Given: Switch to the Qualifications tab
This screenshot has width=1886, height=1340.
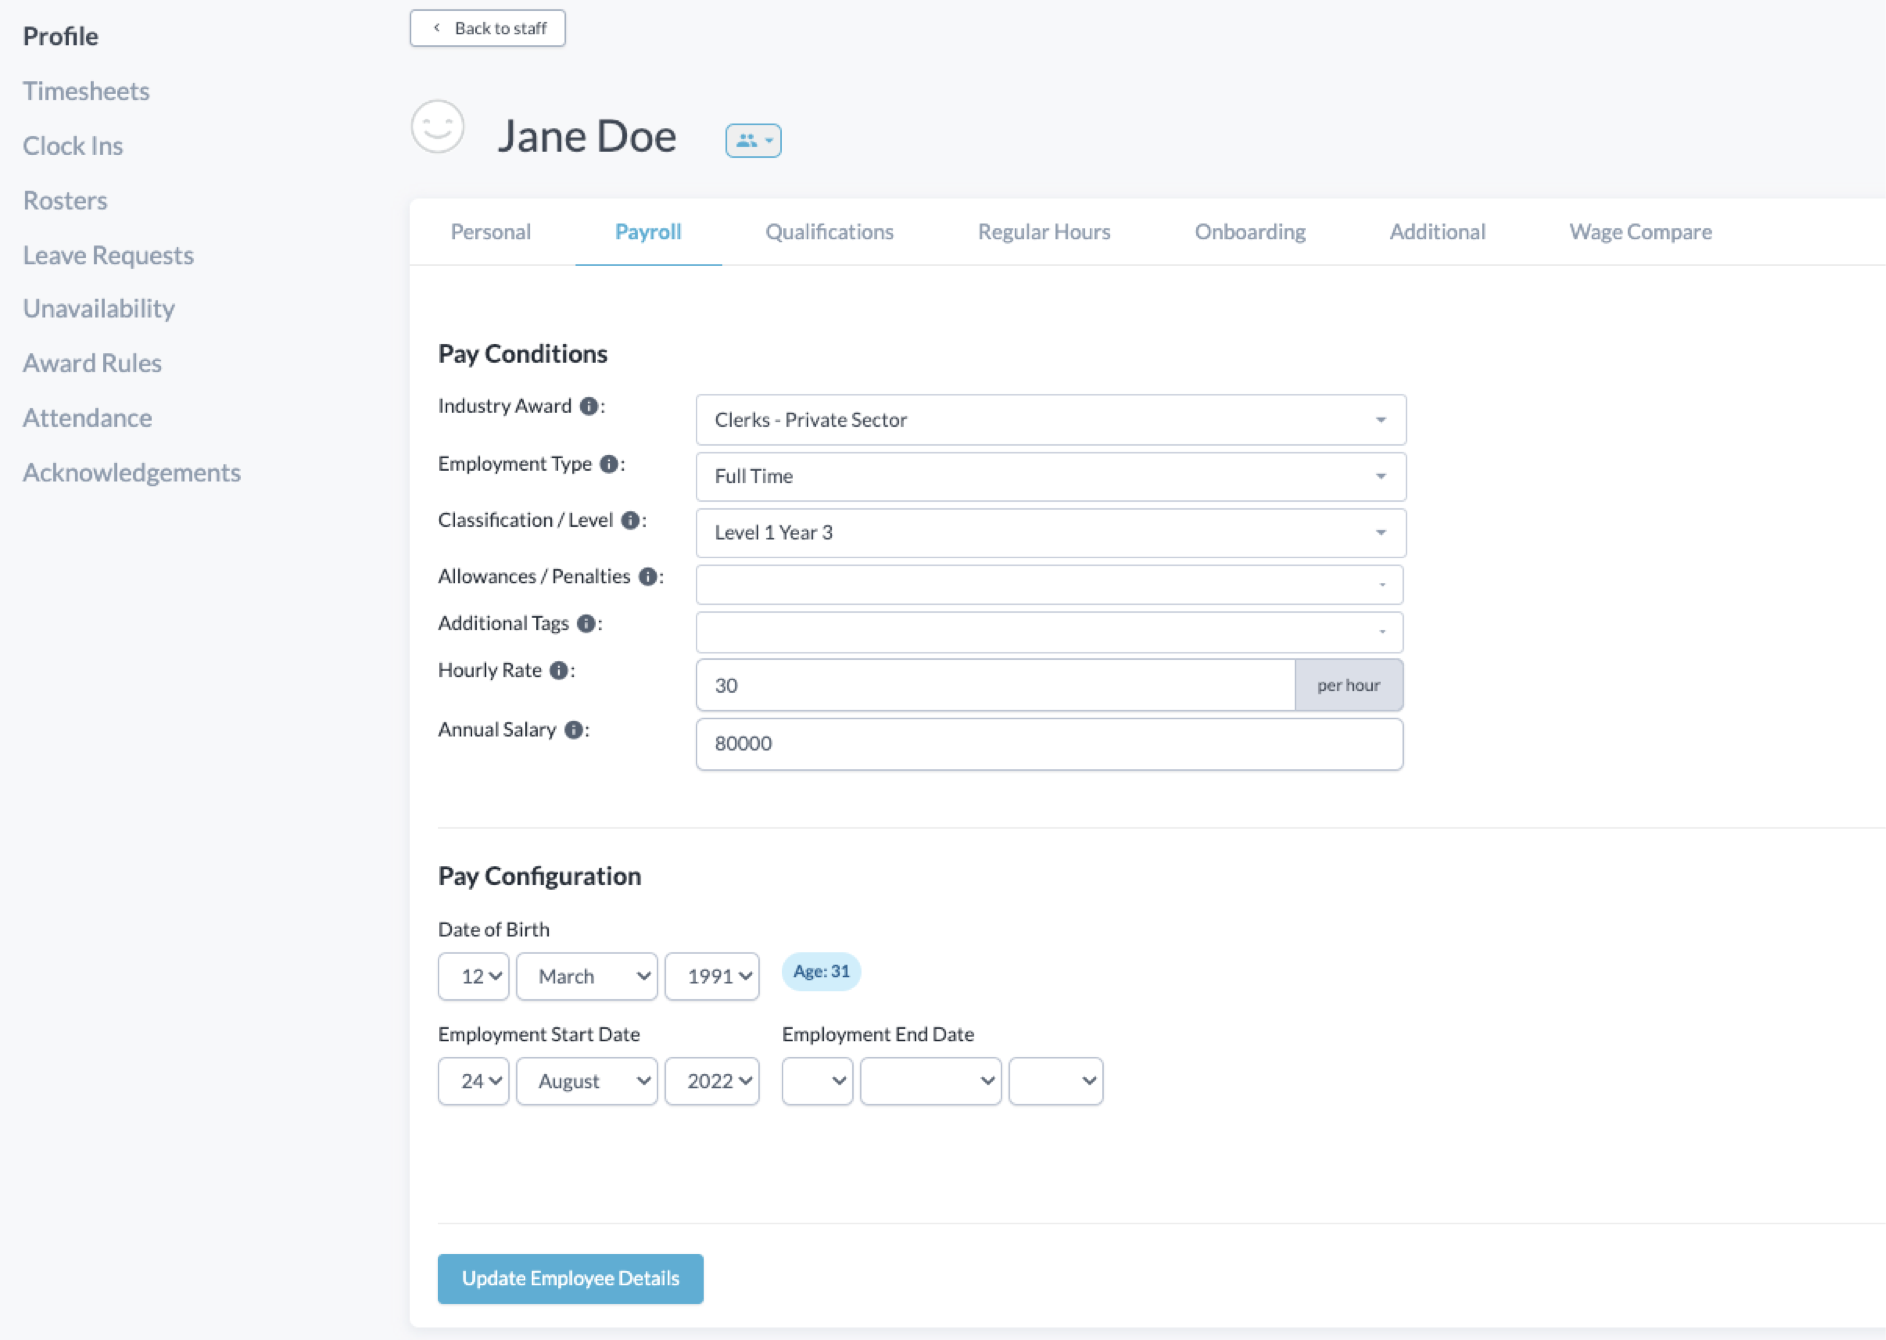Looking at the screenshot, I should (x=829, y=232).
